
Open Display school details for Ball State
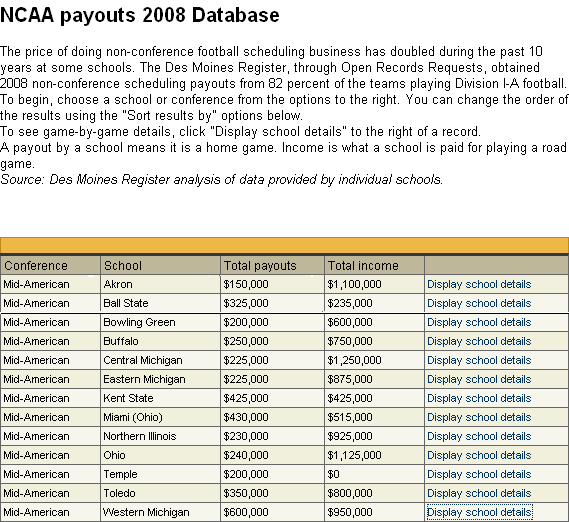(479, 303)
